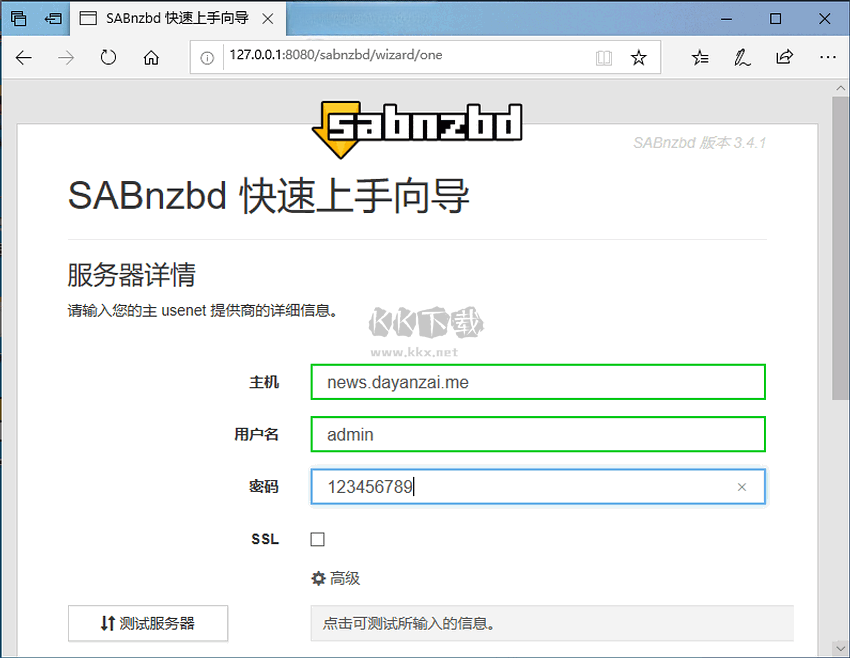Click the browser Back arrow
Screen dimensions: 850x658
click(x=24, y=57)
